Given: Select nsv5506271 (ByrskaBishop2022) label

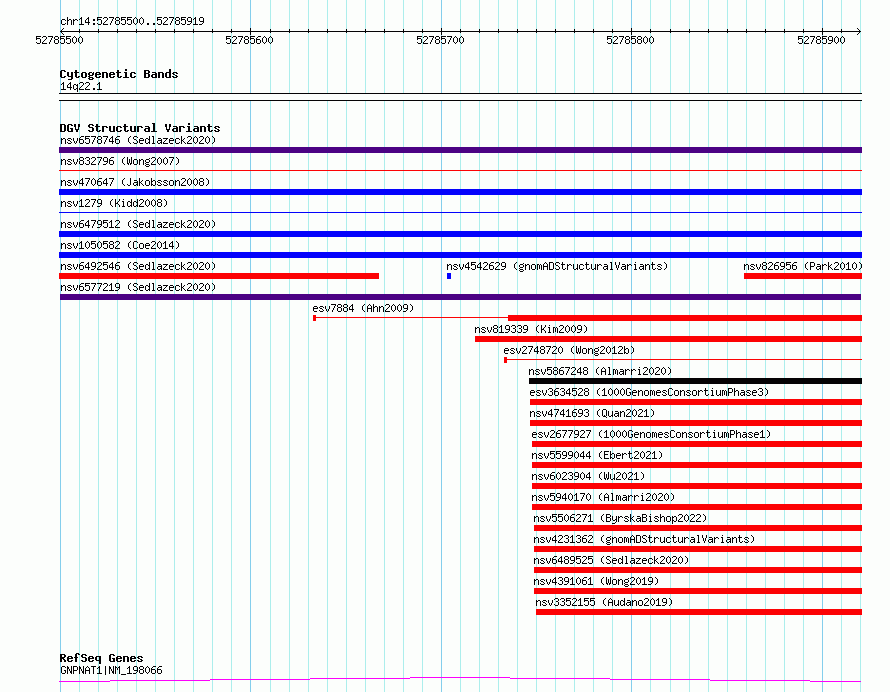Looking at the screenshot, I should pos(620,518).
